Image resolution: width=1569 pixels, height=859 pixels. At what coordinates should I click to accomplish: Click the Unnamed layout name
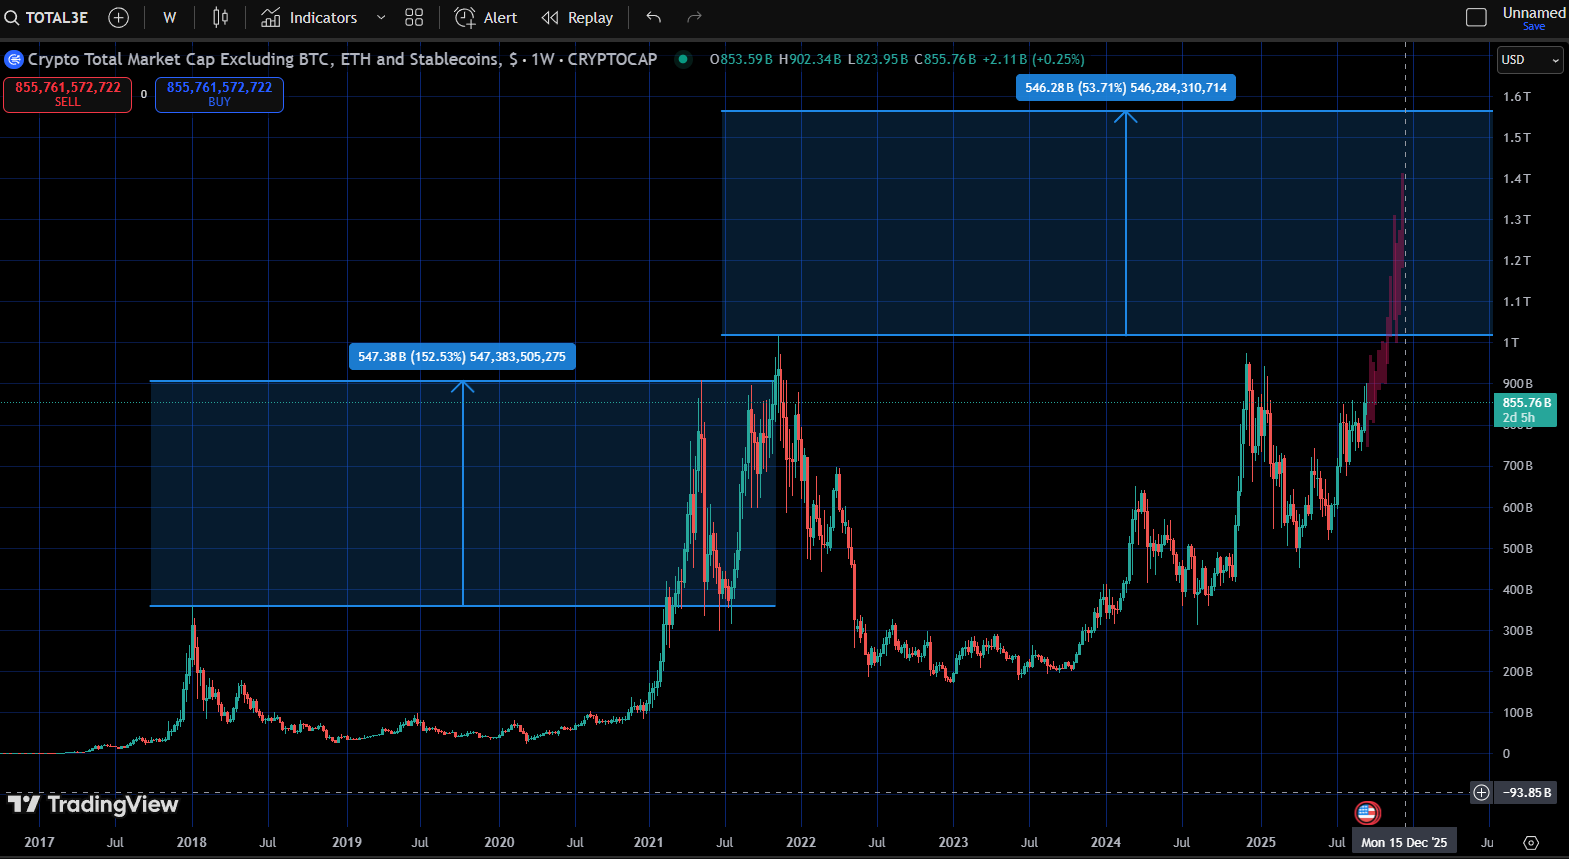(x=1533, y=13)
